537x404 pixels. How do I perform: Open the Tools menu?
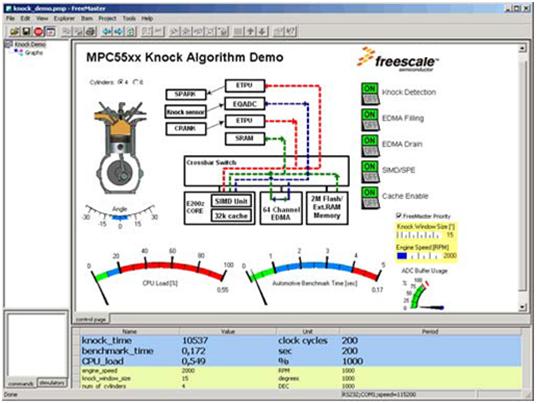[129, 18]
